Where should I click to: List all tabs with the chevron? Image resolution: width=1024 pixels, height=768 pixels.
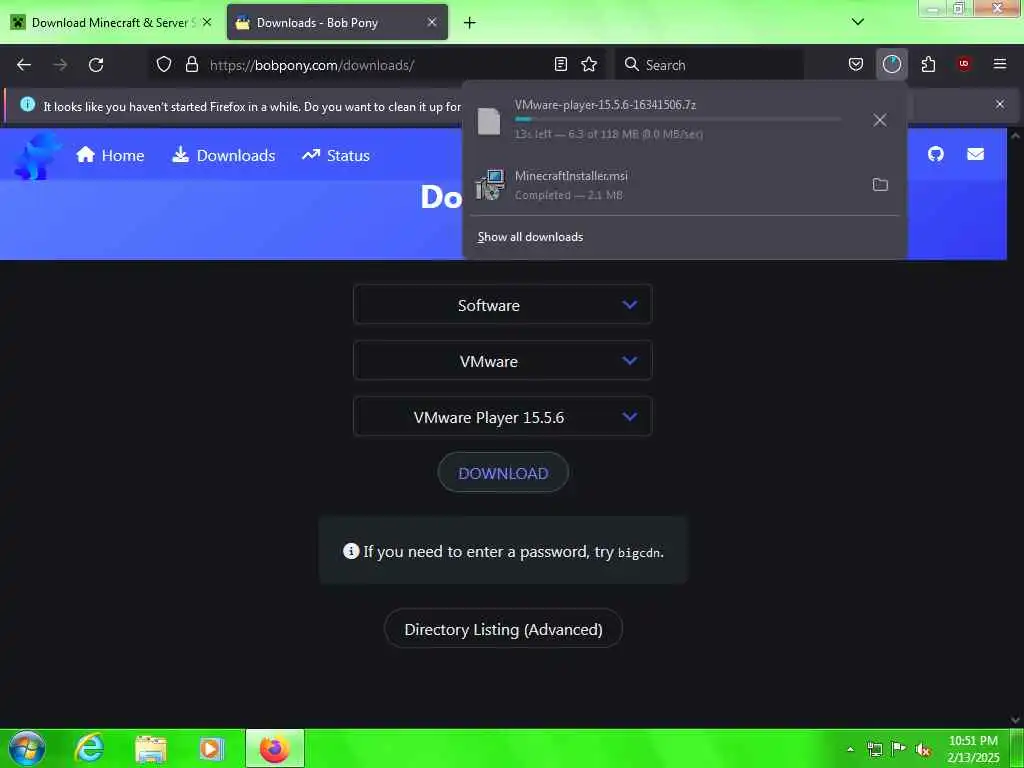(x=857, y=22)
